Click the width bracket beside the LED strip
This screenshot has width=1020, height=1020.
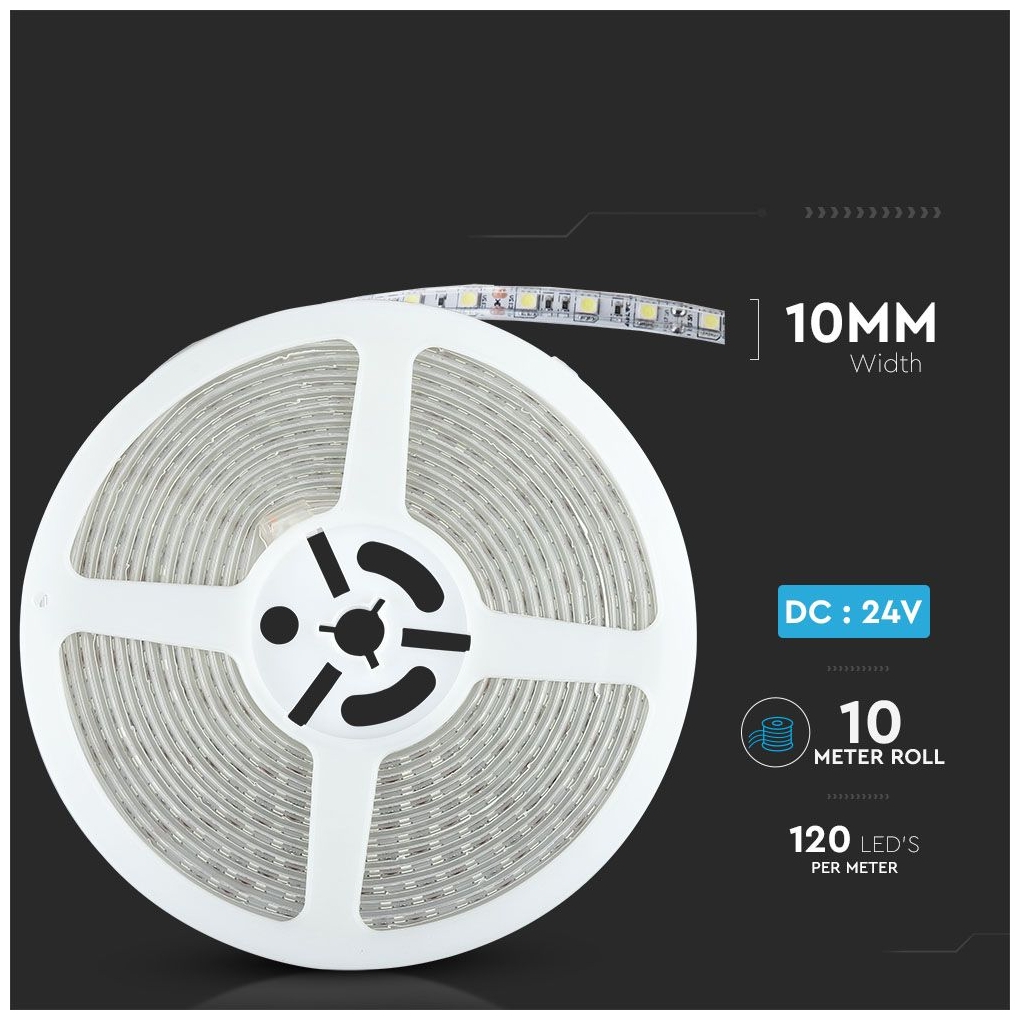click(x=755, y=329)
